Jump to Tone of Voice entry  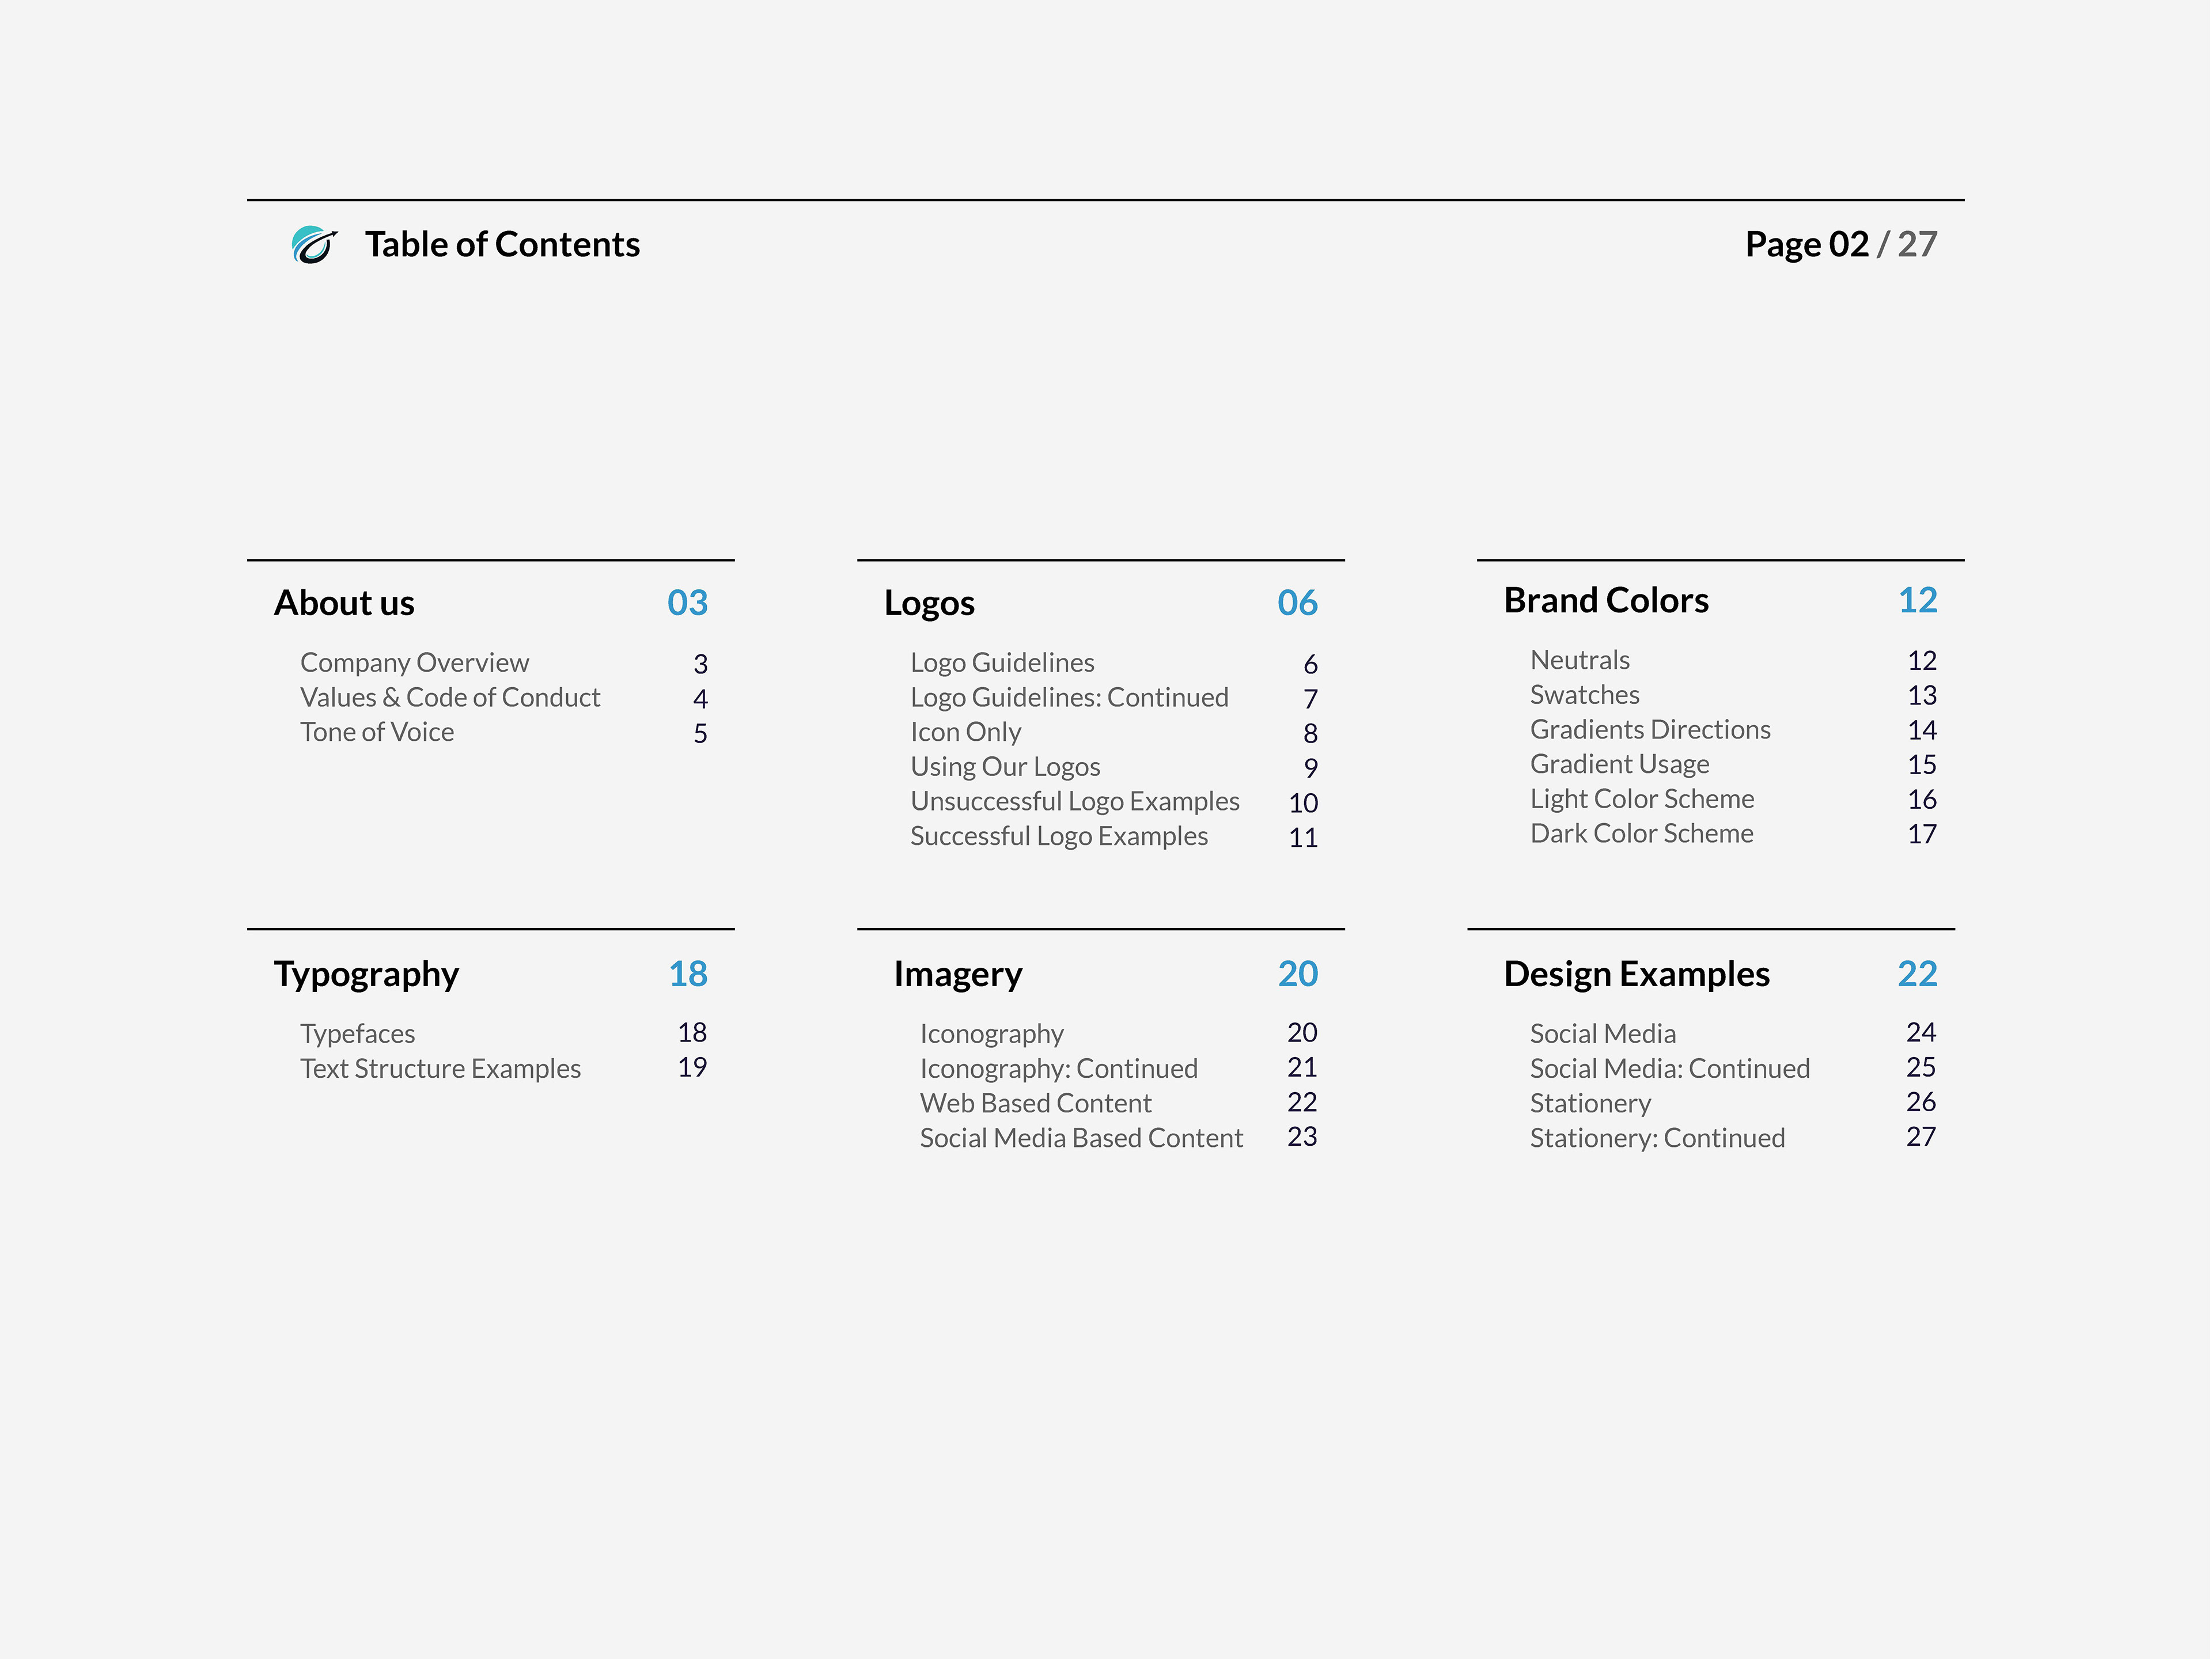[x=377, y=733]
